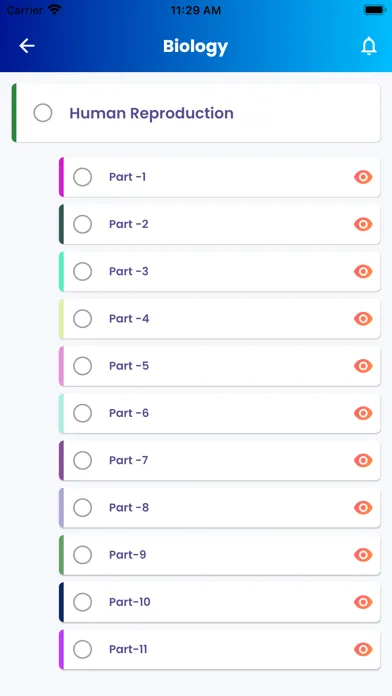The height and width of the screenshot is (696, 392).
Task: Tap the back arrow icon
Action: click(27, 46)
